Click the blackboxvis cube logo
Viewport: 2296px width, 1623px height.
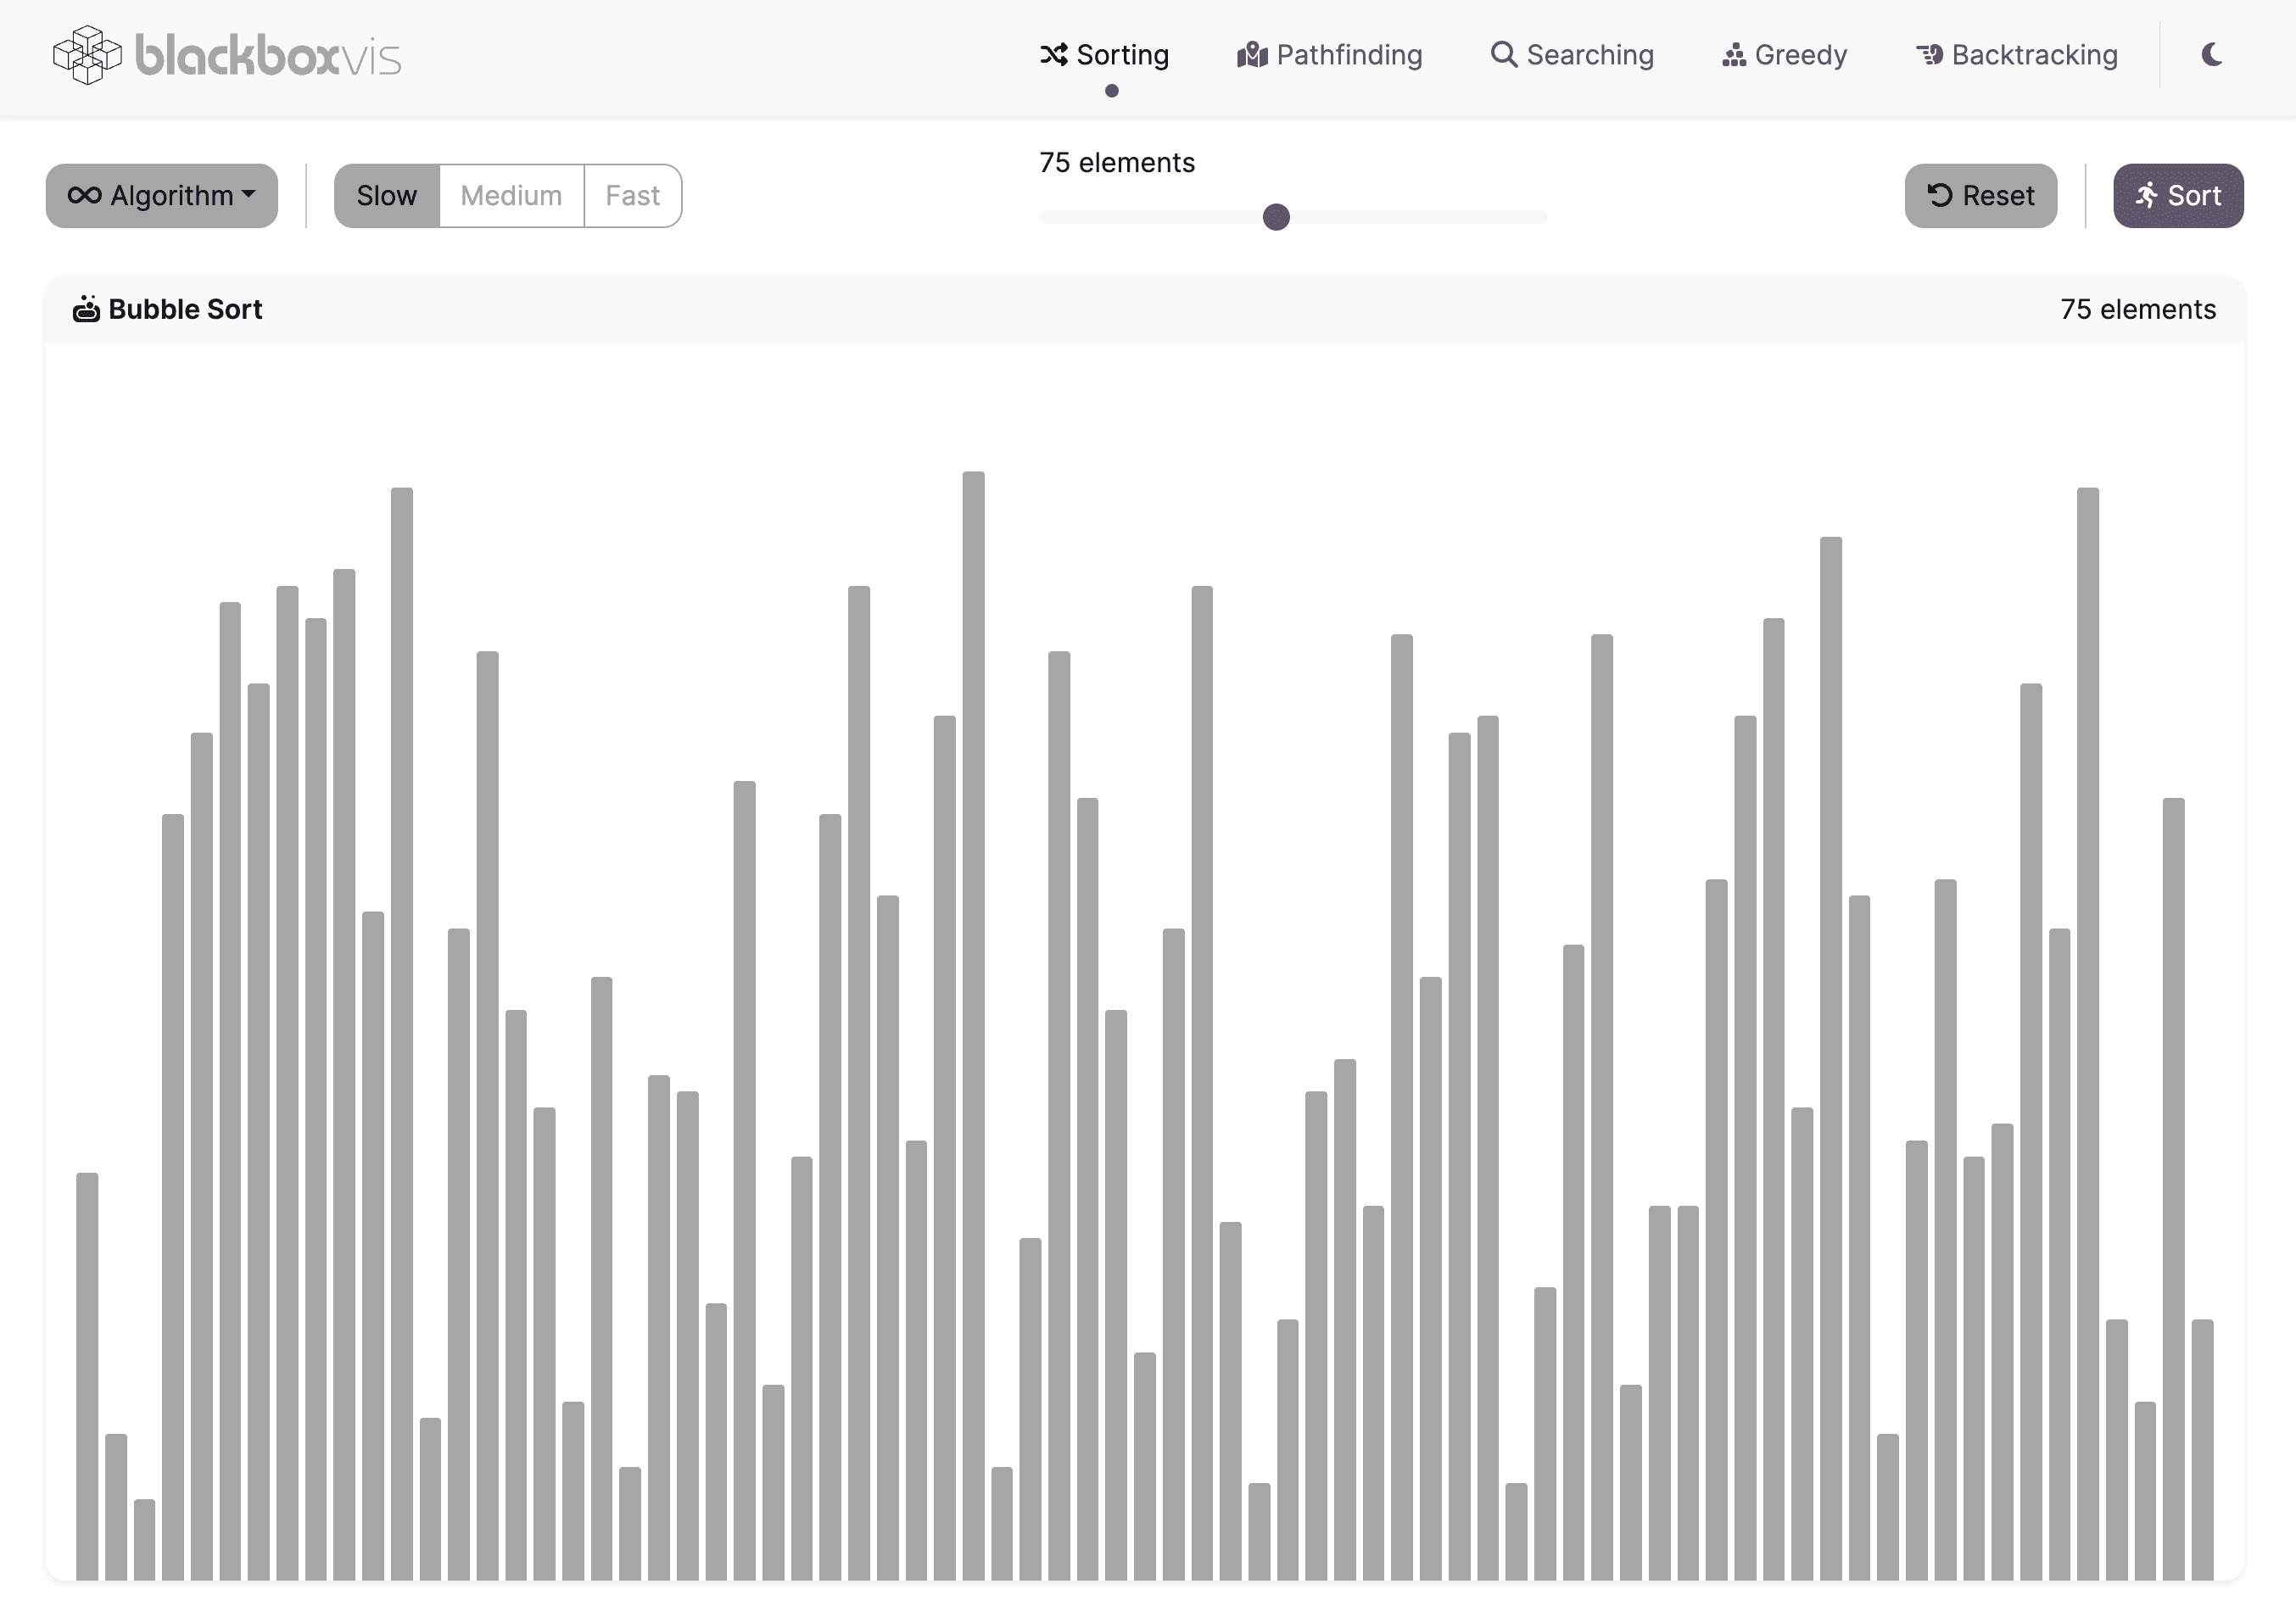coord(88,56)
